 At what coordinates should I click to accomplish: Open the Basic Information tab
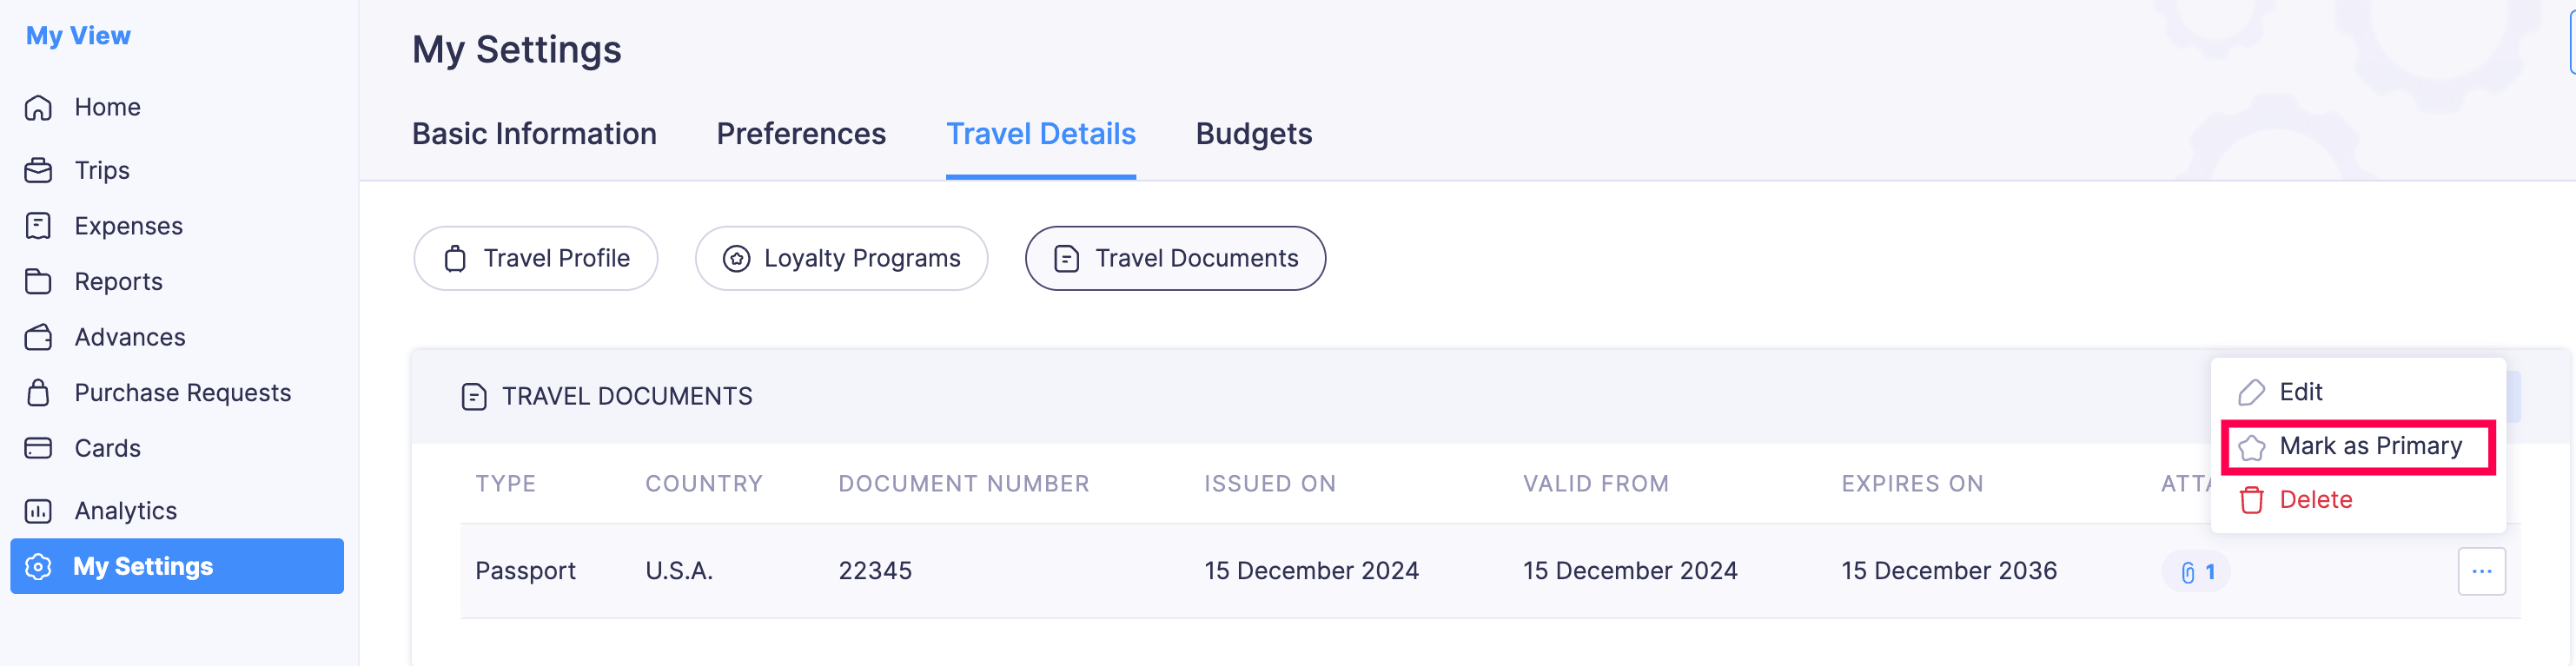tap(534, 133)
